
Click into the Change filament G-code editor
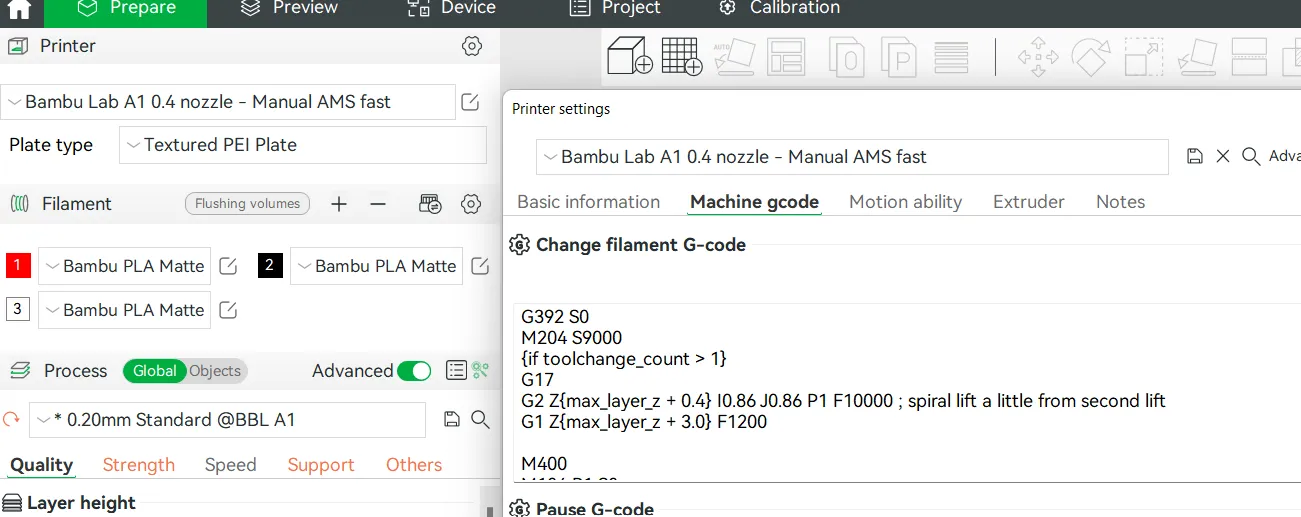coord(905,394)
